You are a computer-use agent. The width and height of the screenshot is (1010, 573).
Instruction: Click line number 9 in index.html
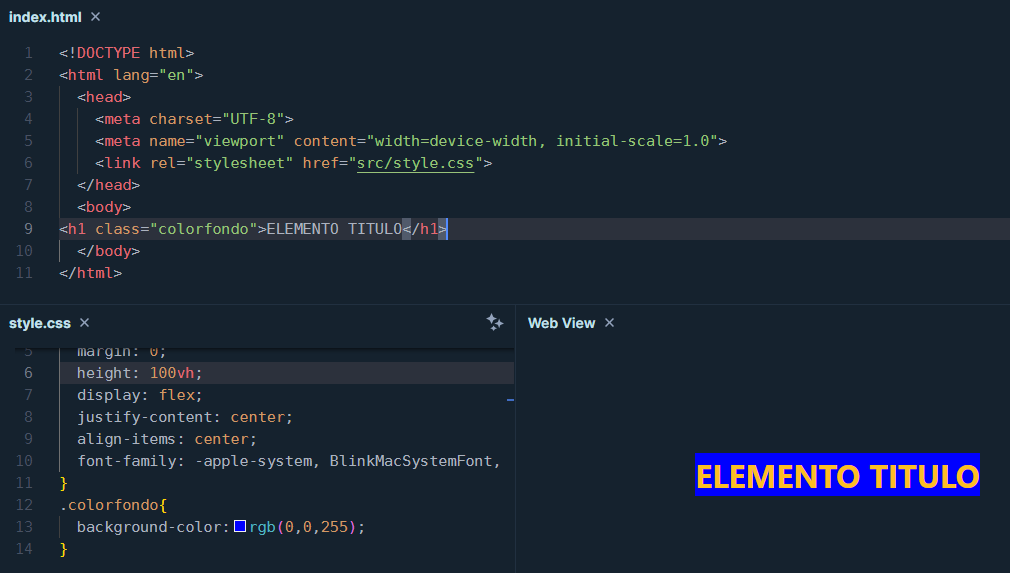(x=28, y=229)
